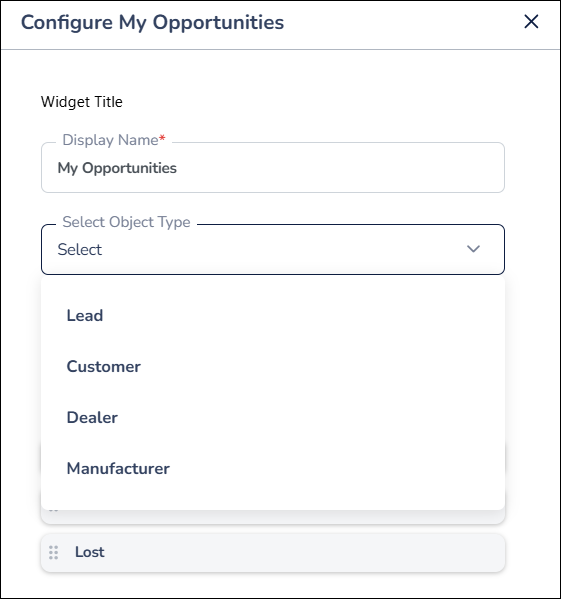Select the Lost stage row
Viewport: 561px width, 599px height.
tap(273, 553)
